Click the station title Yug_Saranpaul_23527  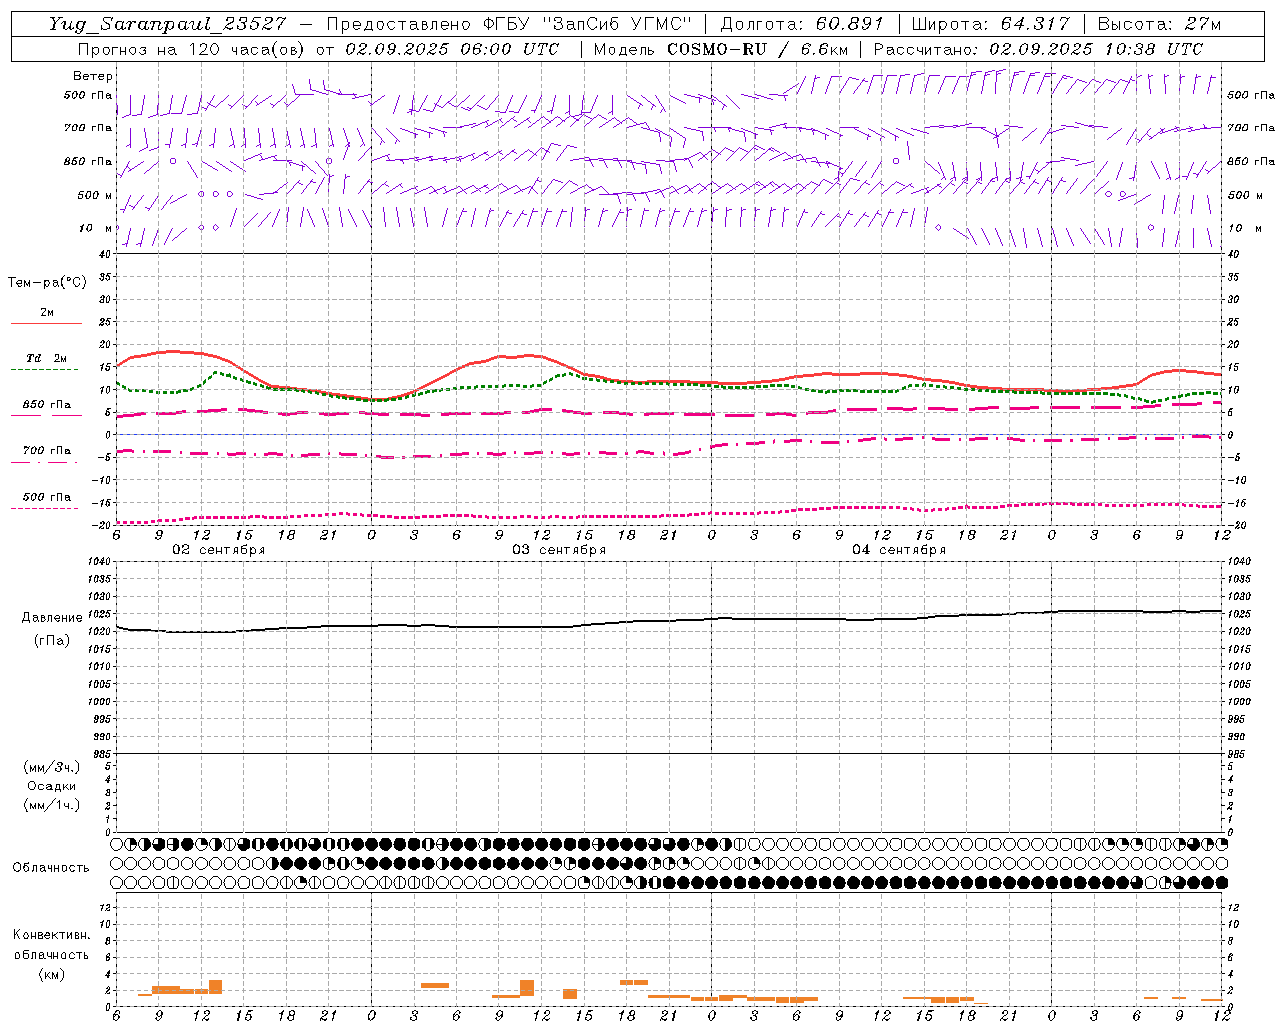[x=168, y=24]
